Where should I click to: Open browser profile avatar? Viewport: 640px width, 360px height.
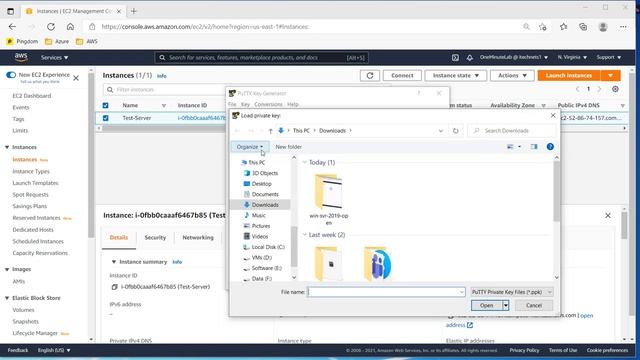603,27
